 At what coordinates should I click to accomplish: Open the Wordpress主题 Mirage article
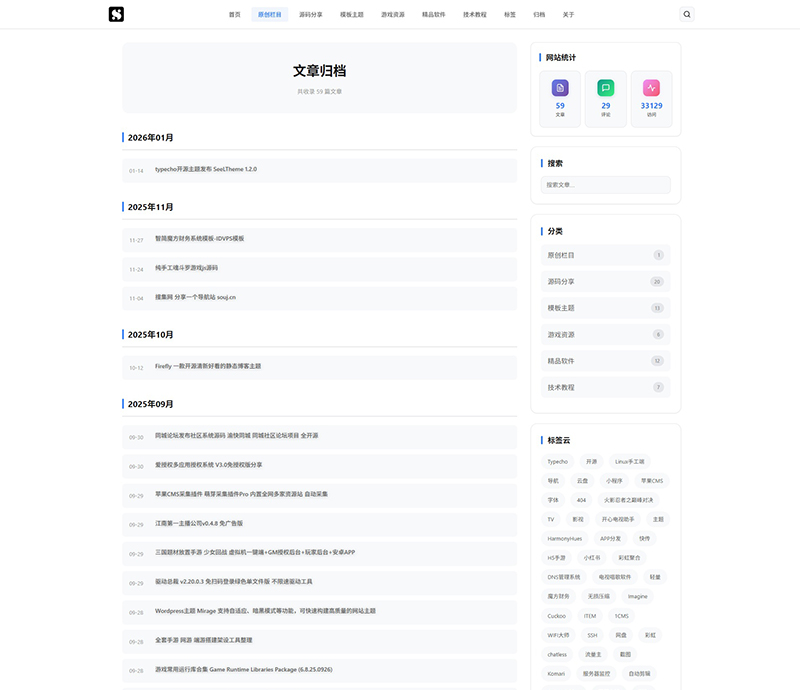(x=265, y=611)
